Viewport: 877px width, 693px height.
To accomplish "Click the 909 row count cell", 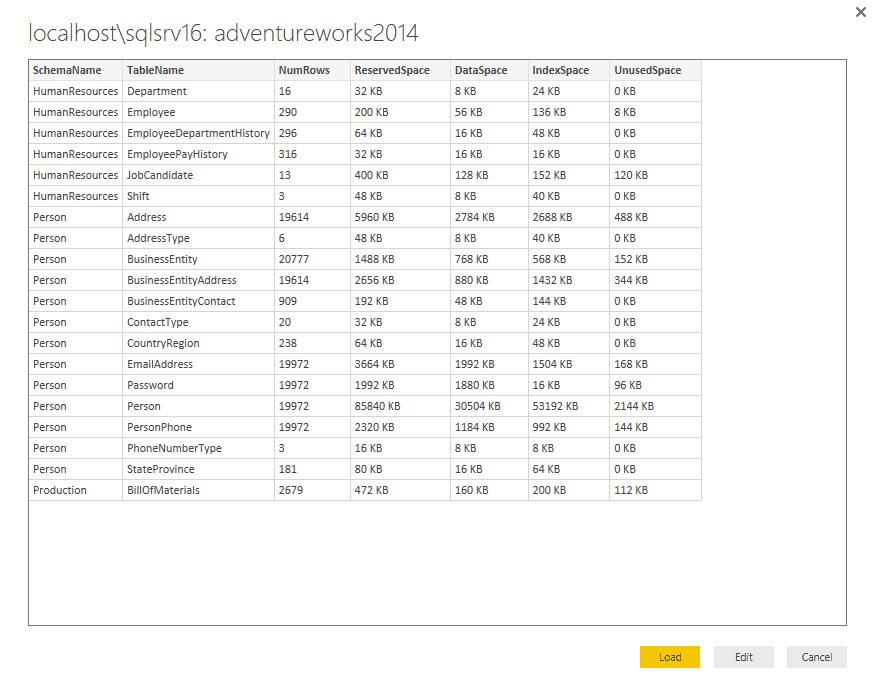I will (x=313, y=301).
